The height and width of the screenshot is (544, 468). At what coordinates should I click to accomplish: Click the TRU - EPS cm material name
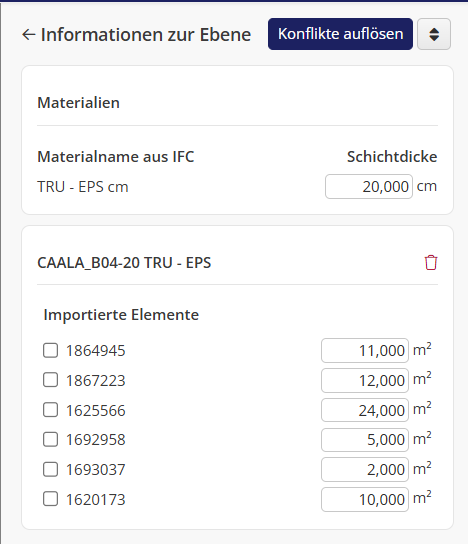tap(83, 187)
